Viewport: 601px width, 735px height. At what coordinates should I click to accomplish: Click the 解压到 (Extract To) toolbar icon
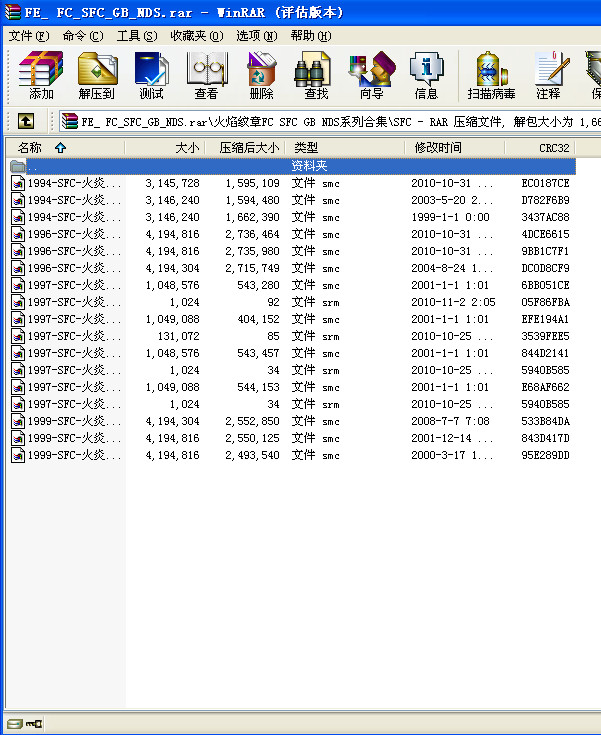97,75
